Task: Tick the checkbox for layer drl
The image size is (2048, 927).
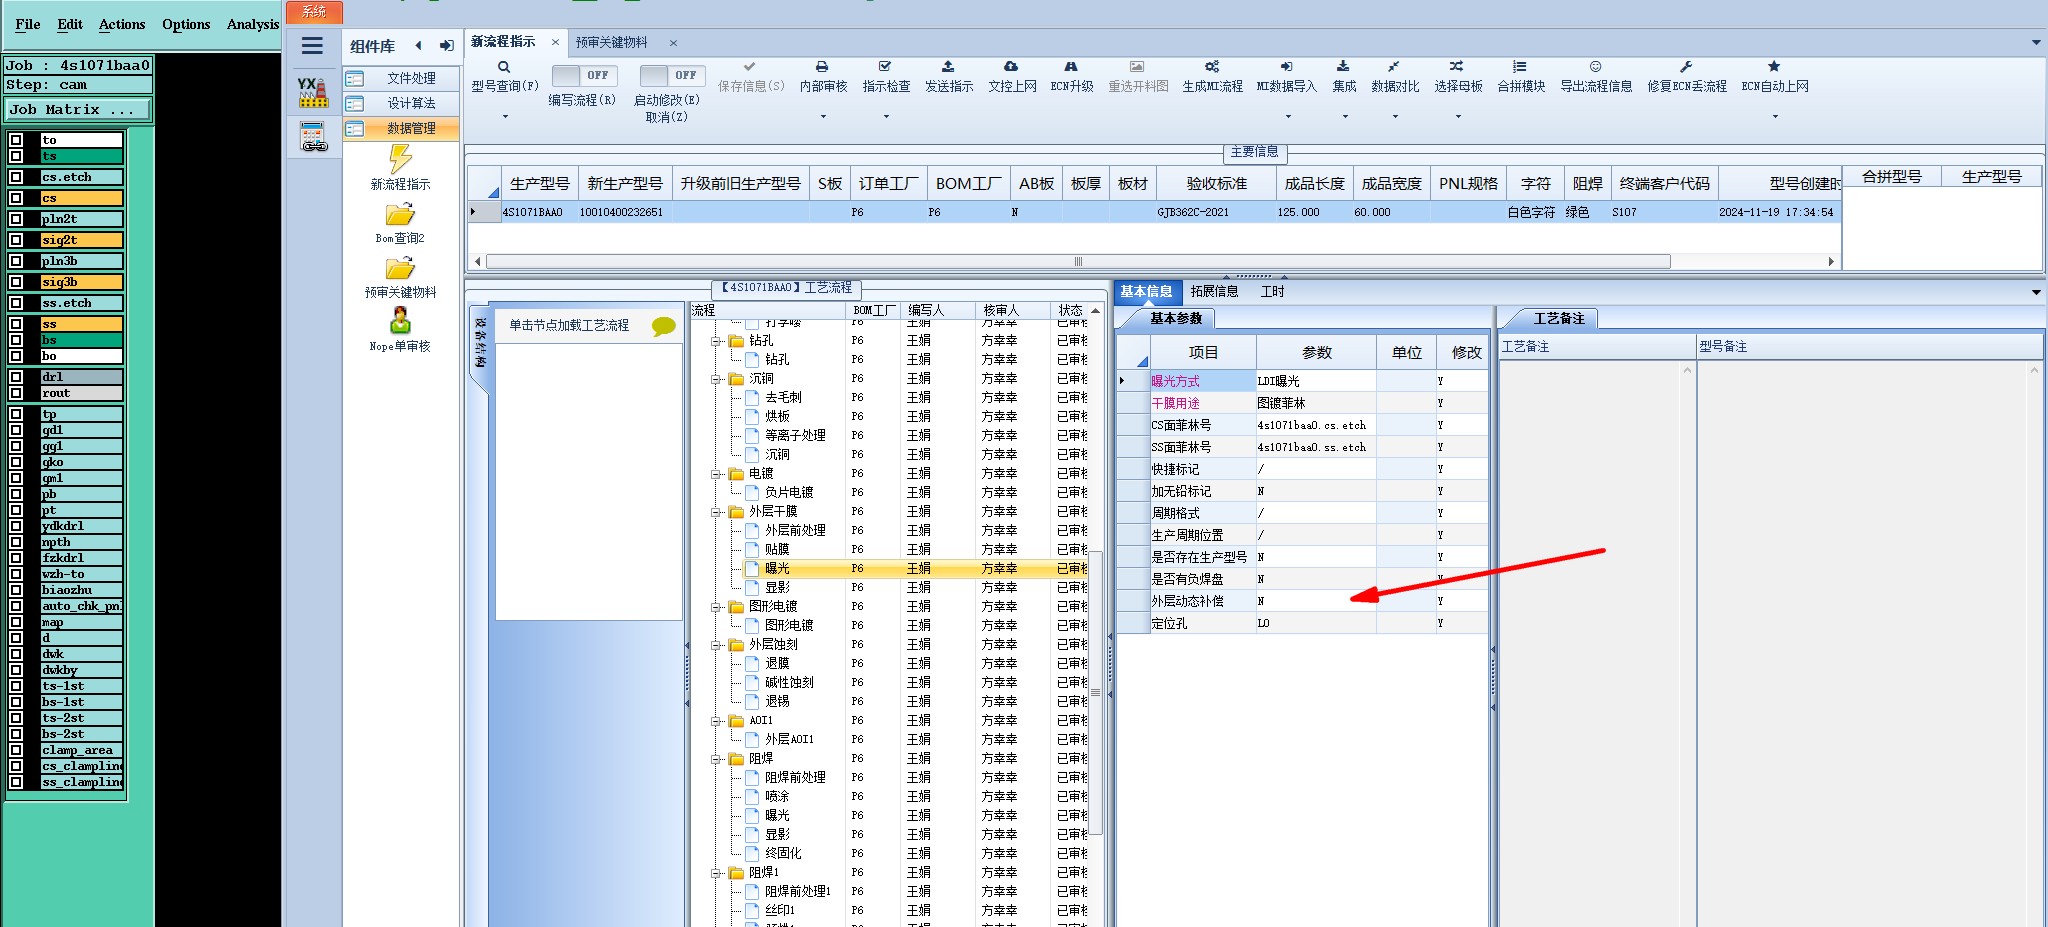Action: pos(16,377)
